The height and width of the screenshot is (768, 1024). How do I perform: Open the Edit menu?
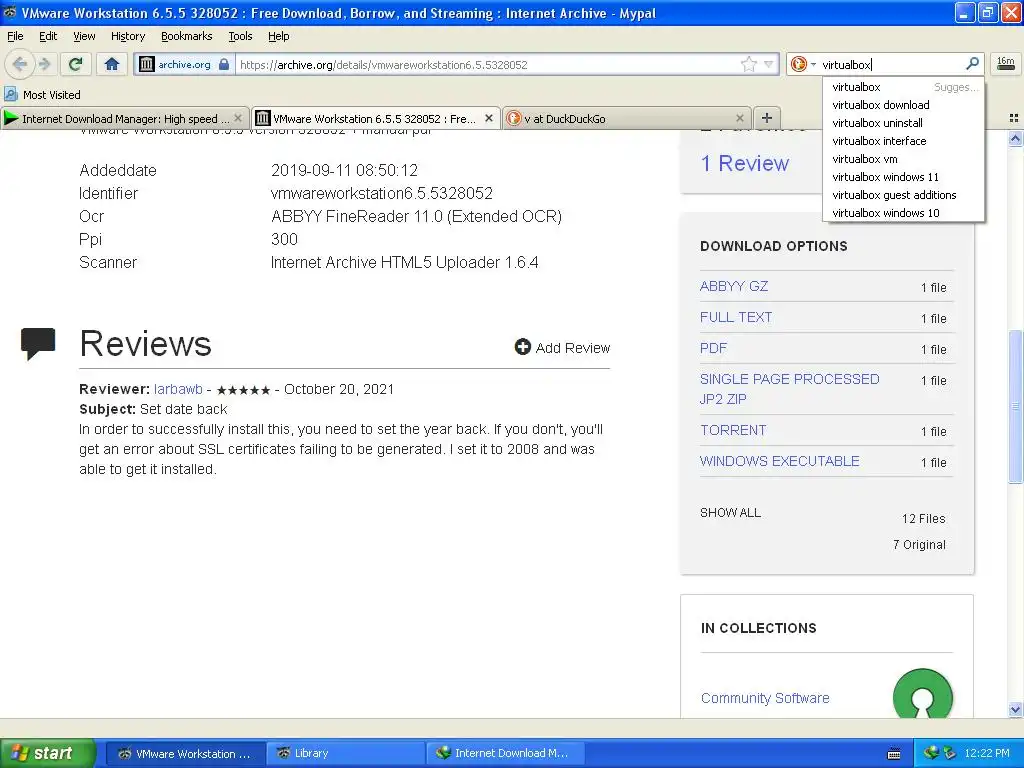click(x=48, y=36)
